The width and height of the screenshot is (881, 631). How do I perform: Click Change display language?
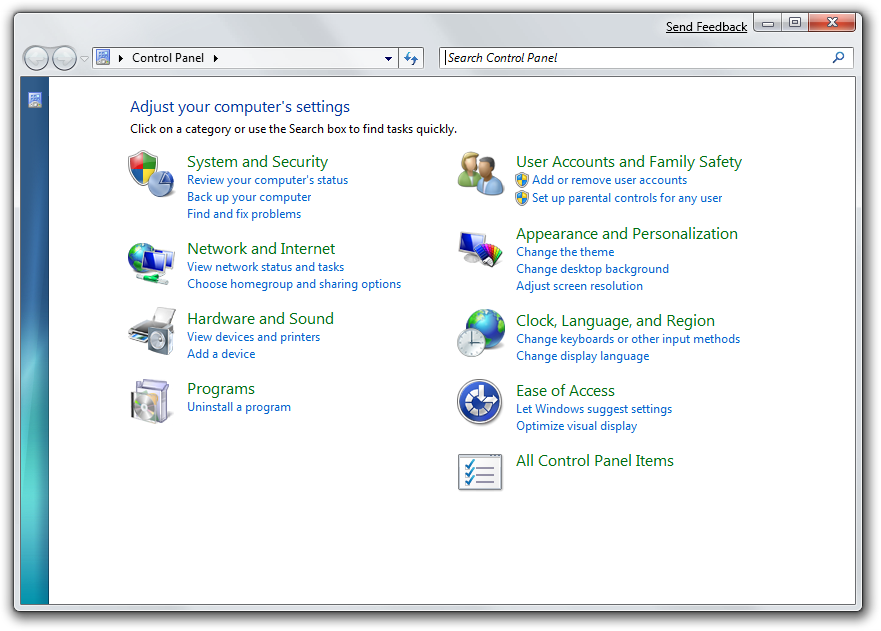click(x=582, y=356)
